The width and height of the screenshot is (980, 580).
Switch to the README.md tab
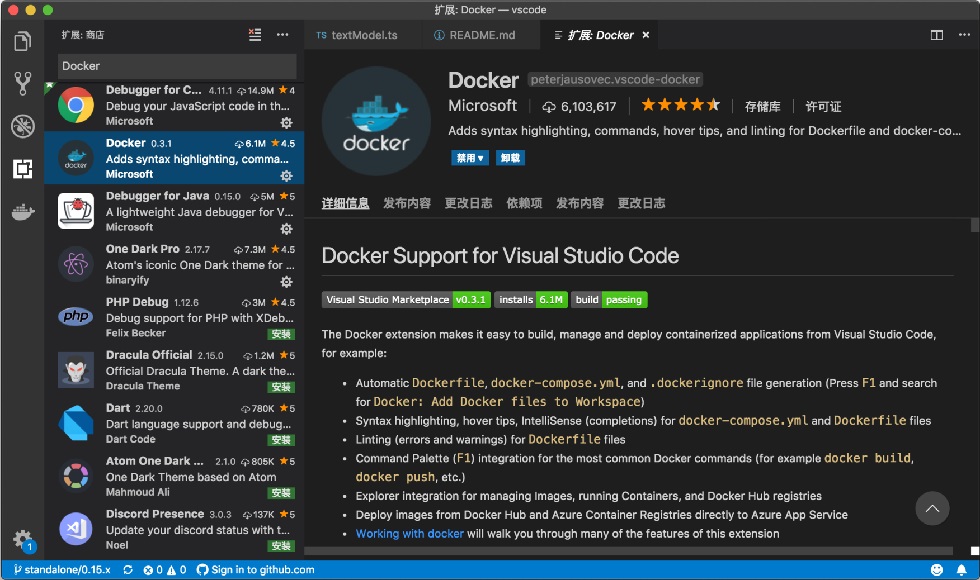pyautogui.click(x=475, y=35)
